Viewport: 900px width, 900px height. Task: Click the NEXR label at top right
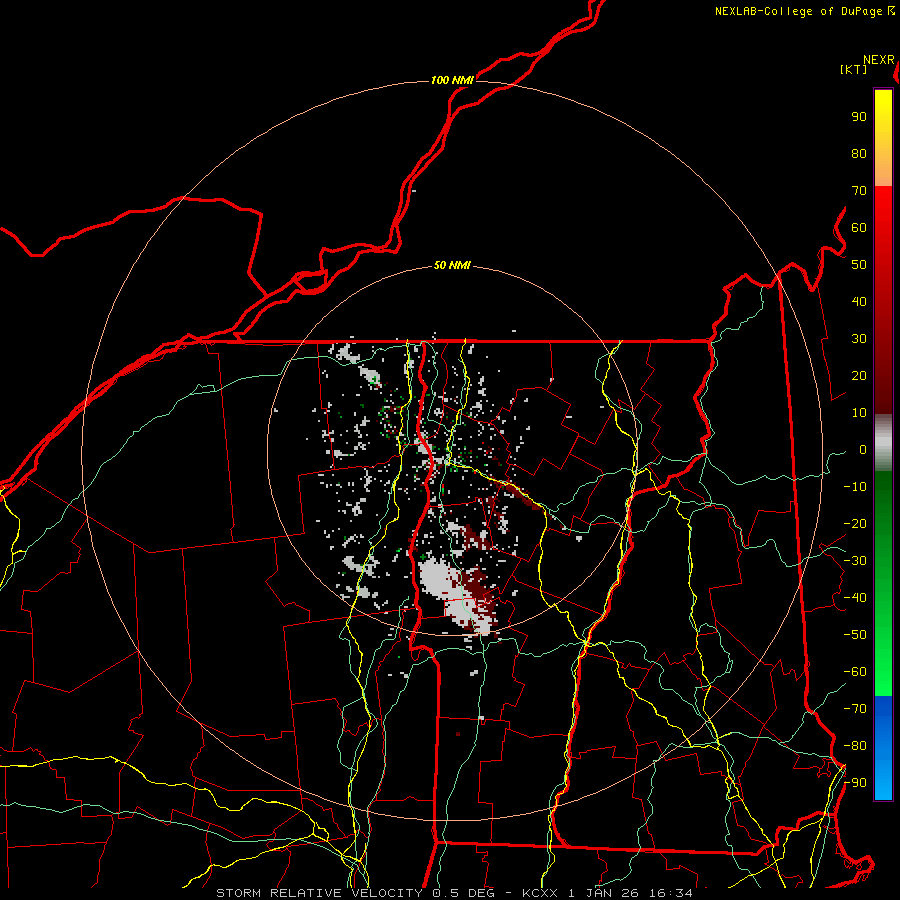879,60
